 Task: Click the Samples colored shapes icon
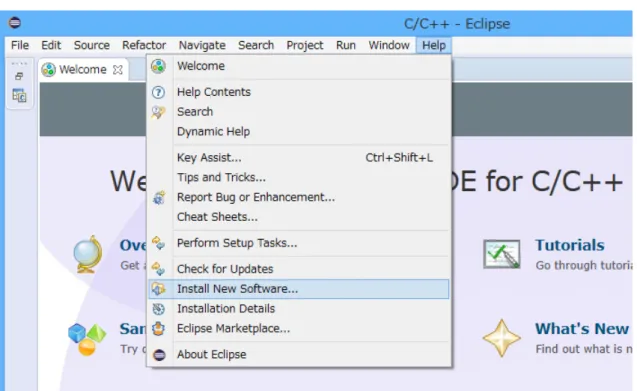click(87, 339)
